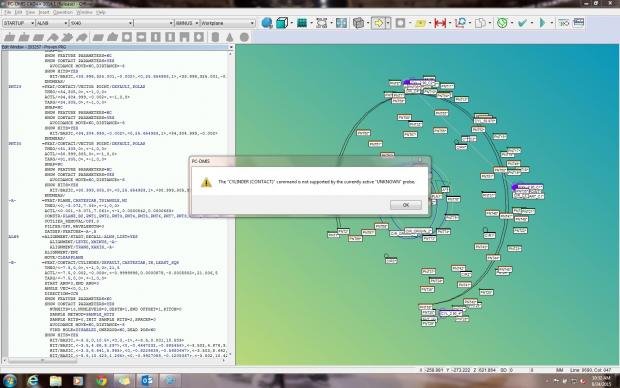Select the auto Surface Point feature icon

tap(24, 37)
